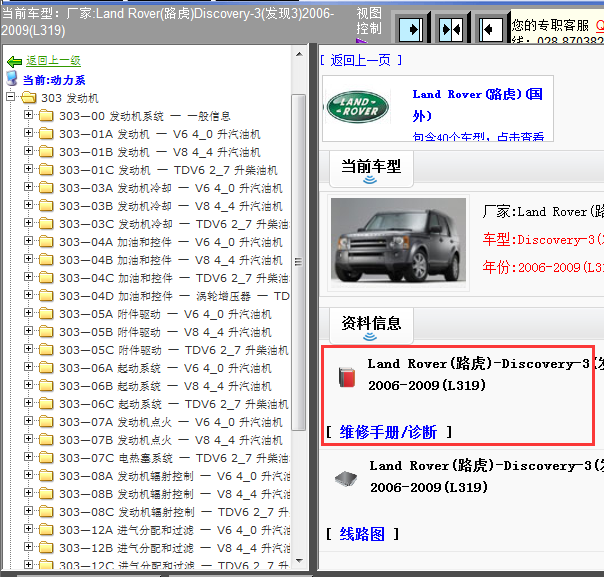This screenshot has width=604, height=577.
Task: Select 303—04C 加油和控件 TDV6 row
Action: 173,277
